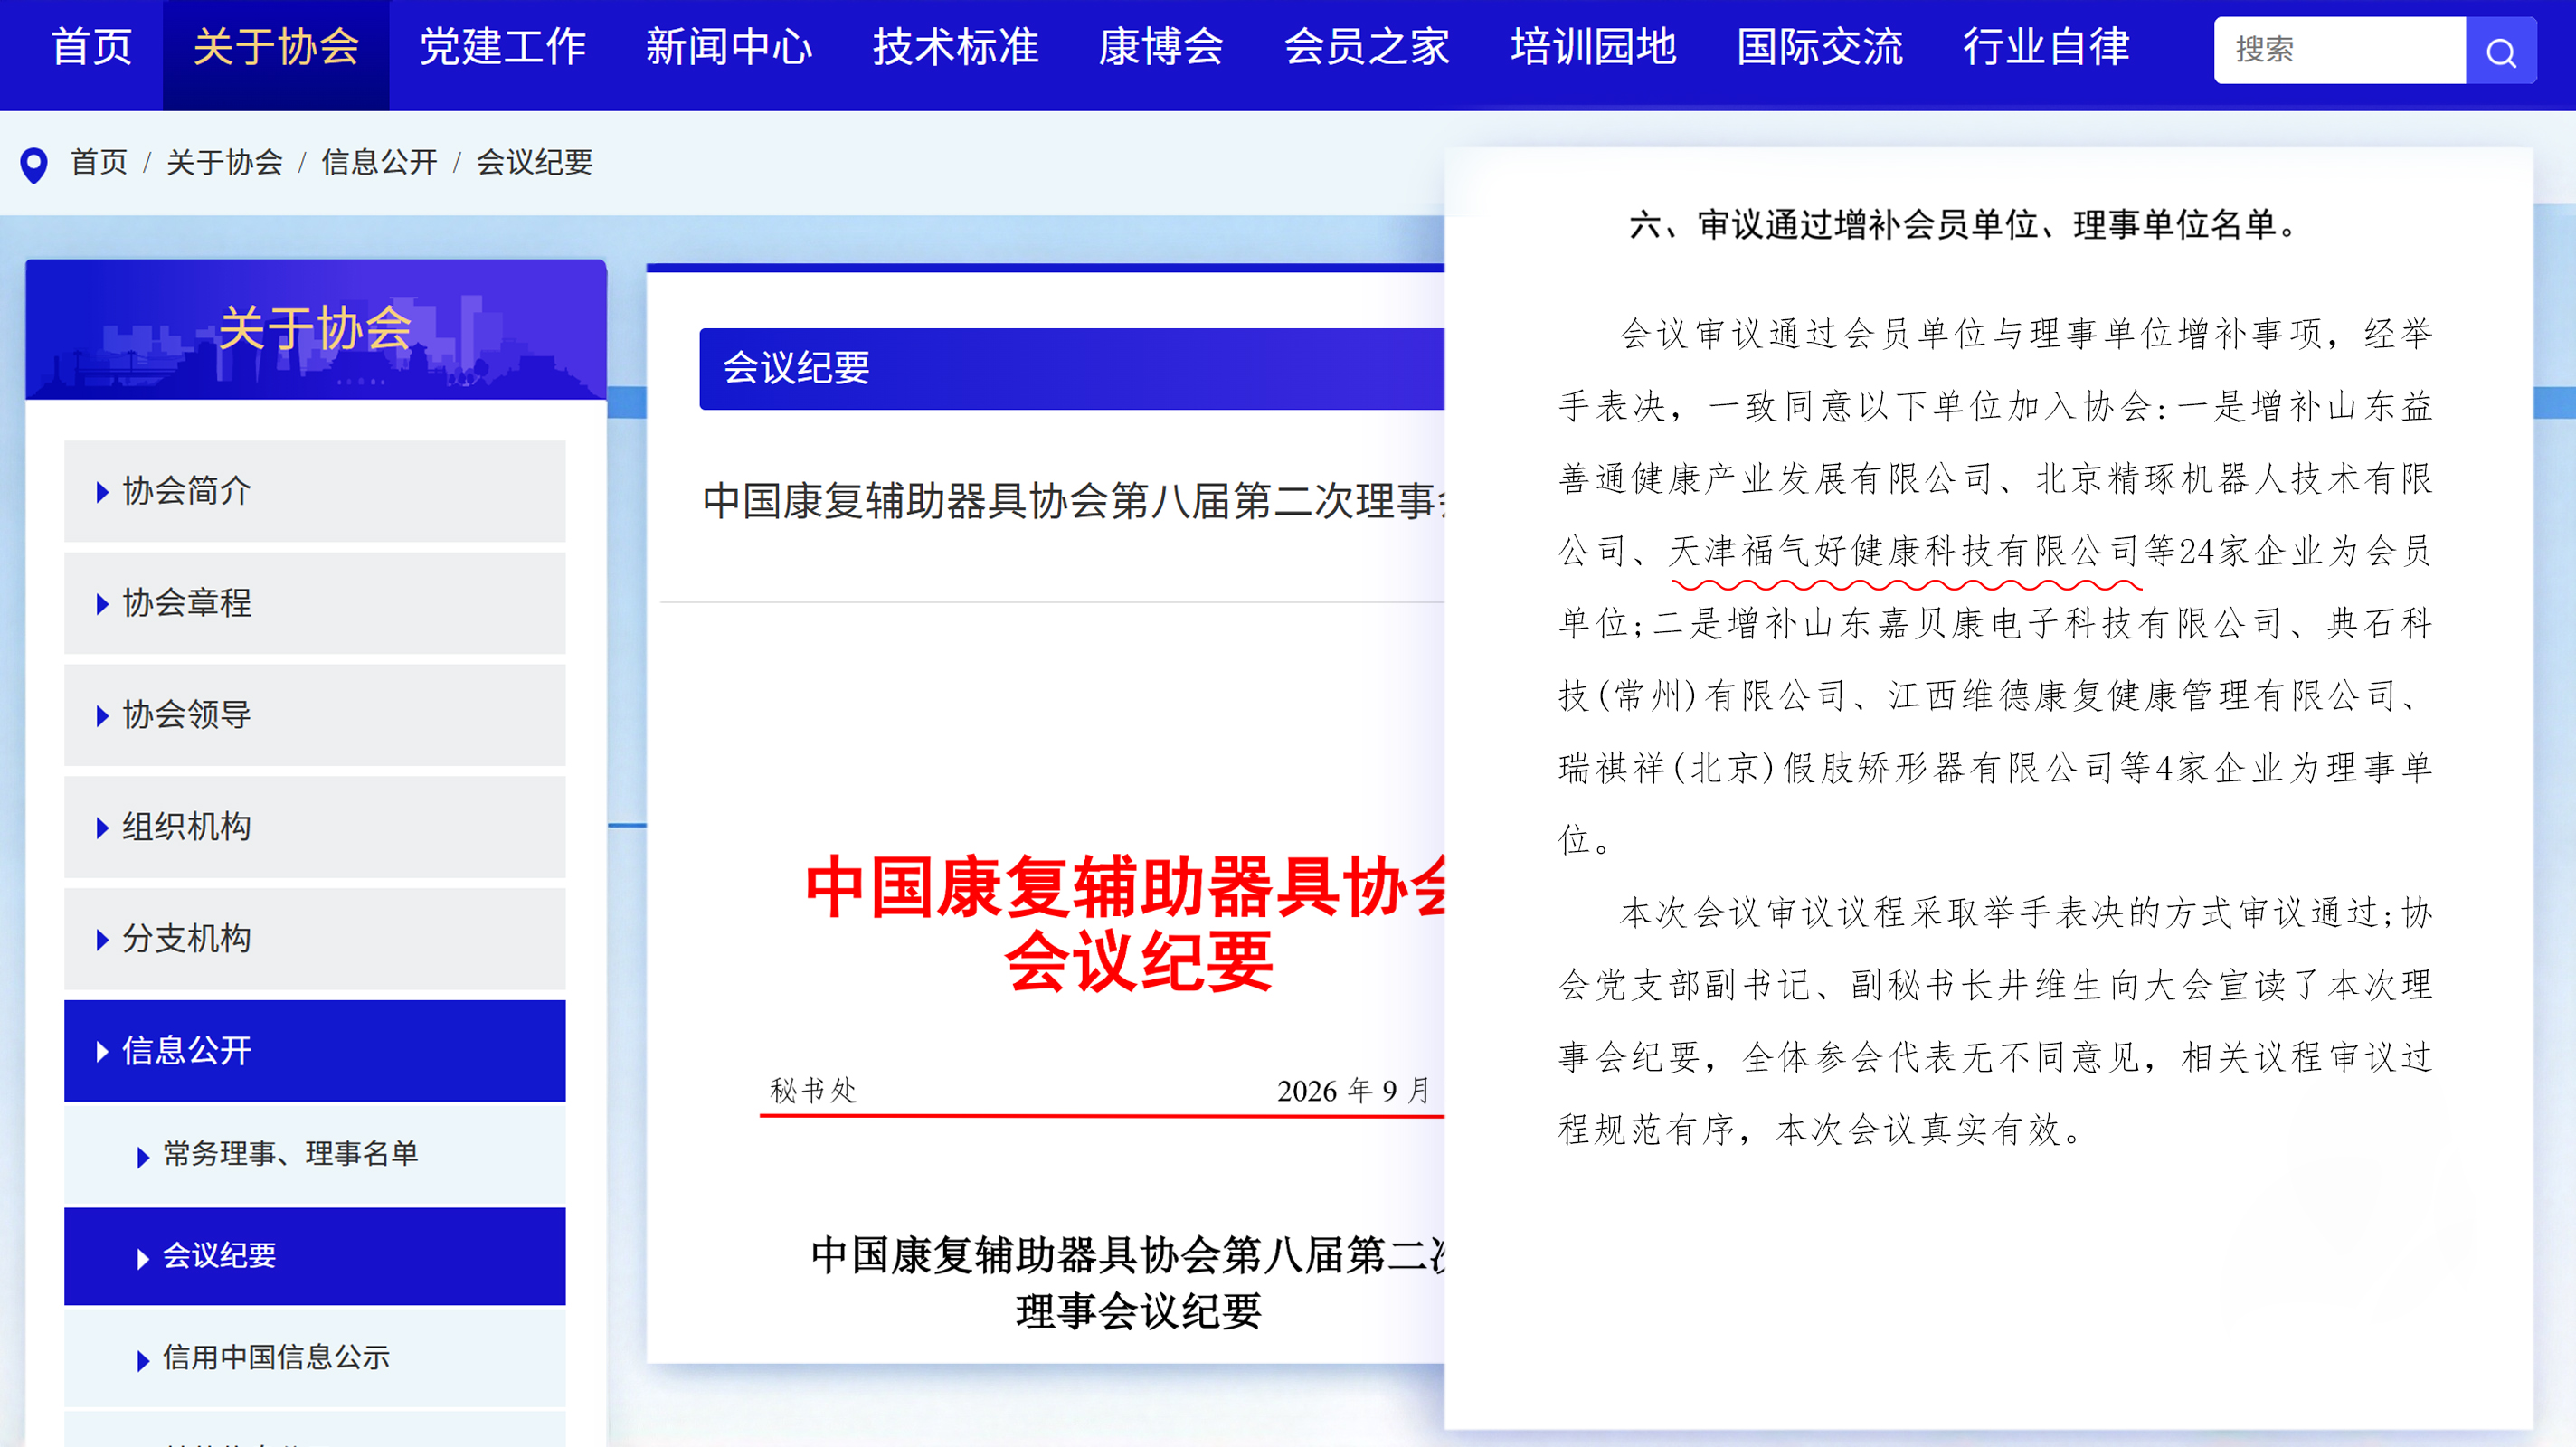
Task: Click 首页 breadcrumb link
Action: pyautogui.click(x=99, y=162)
